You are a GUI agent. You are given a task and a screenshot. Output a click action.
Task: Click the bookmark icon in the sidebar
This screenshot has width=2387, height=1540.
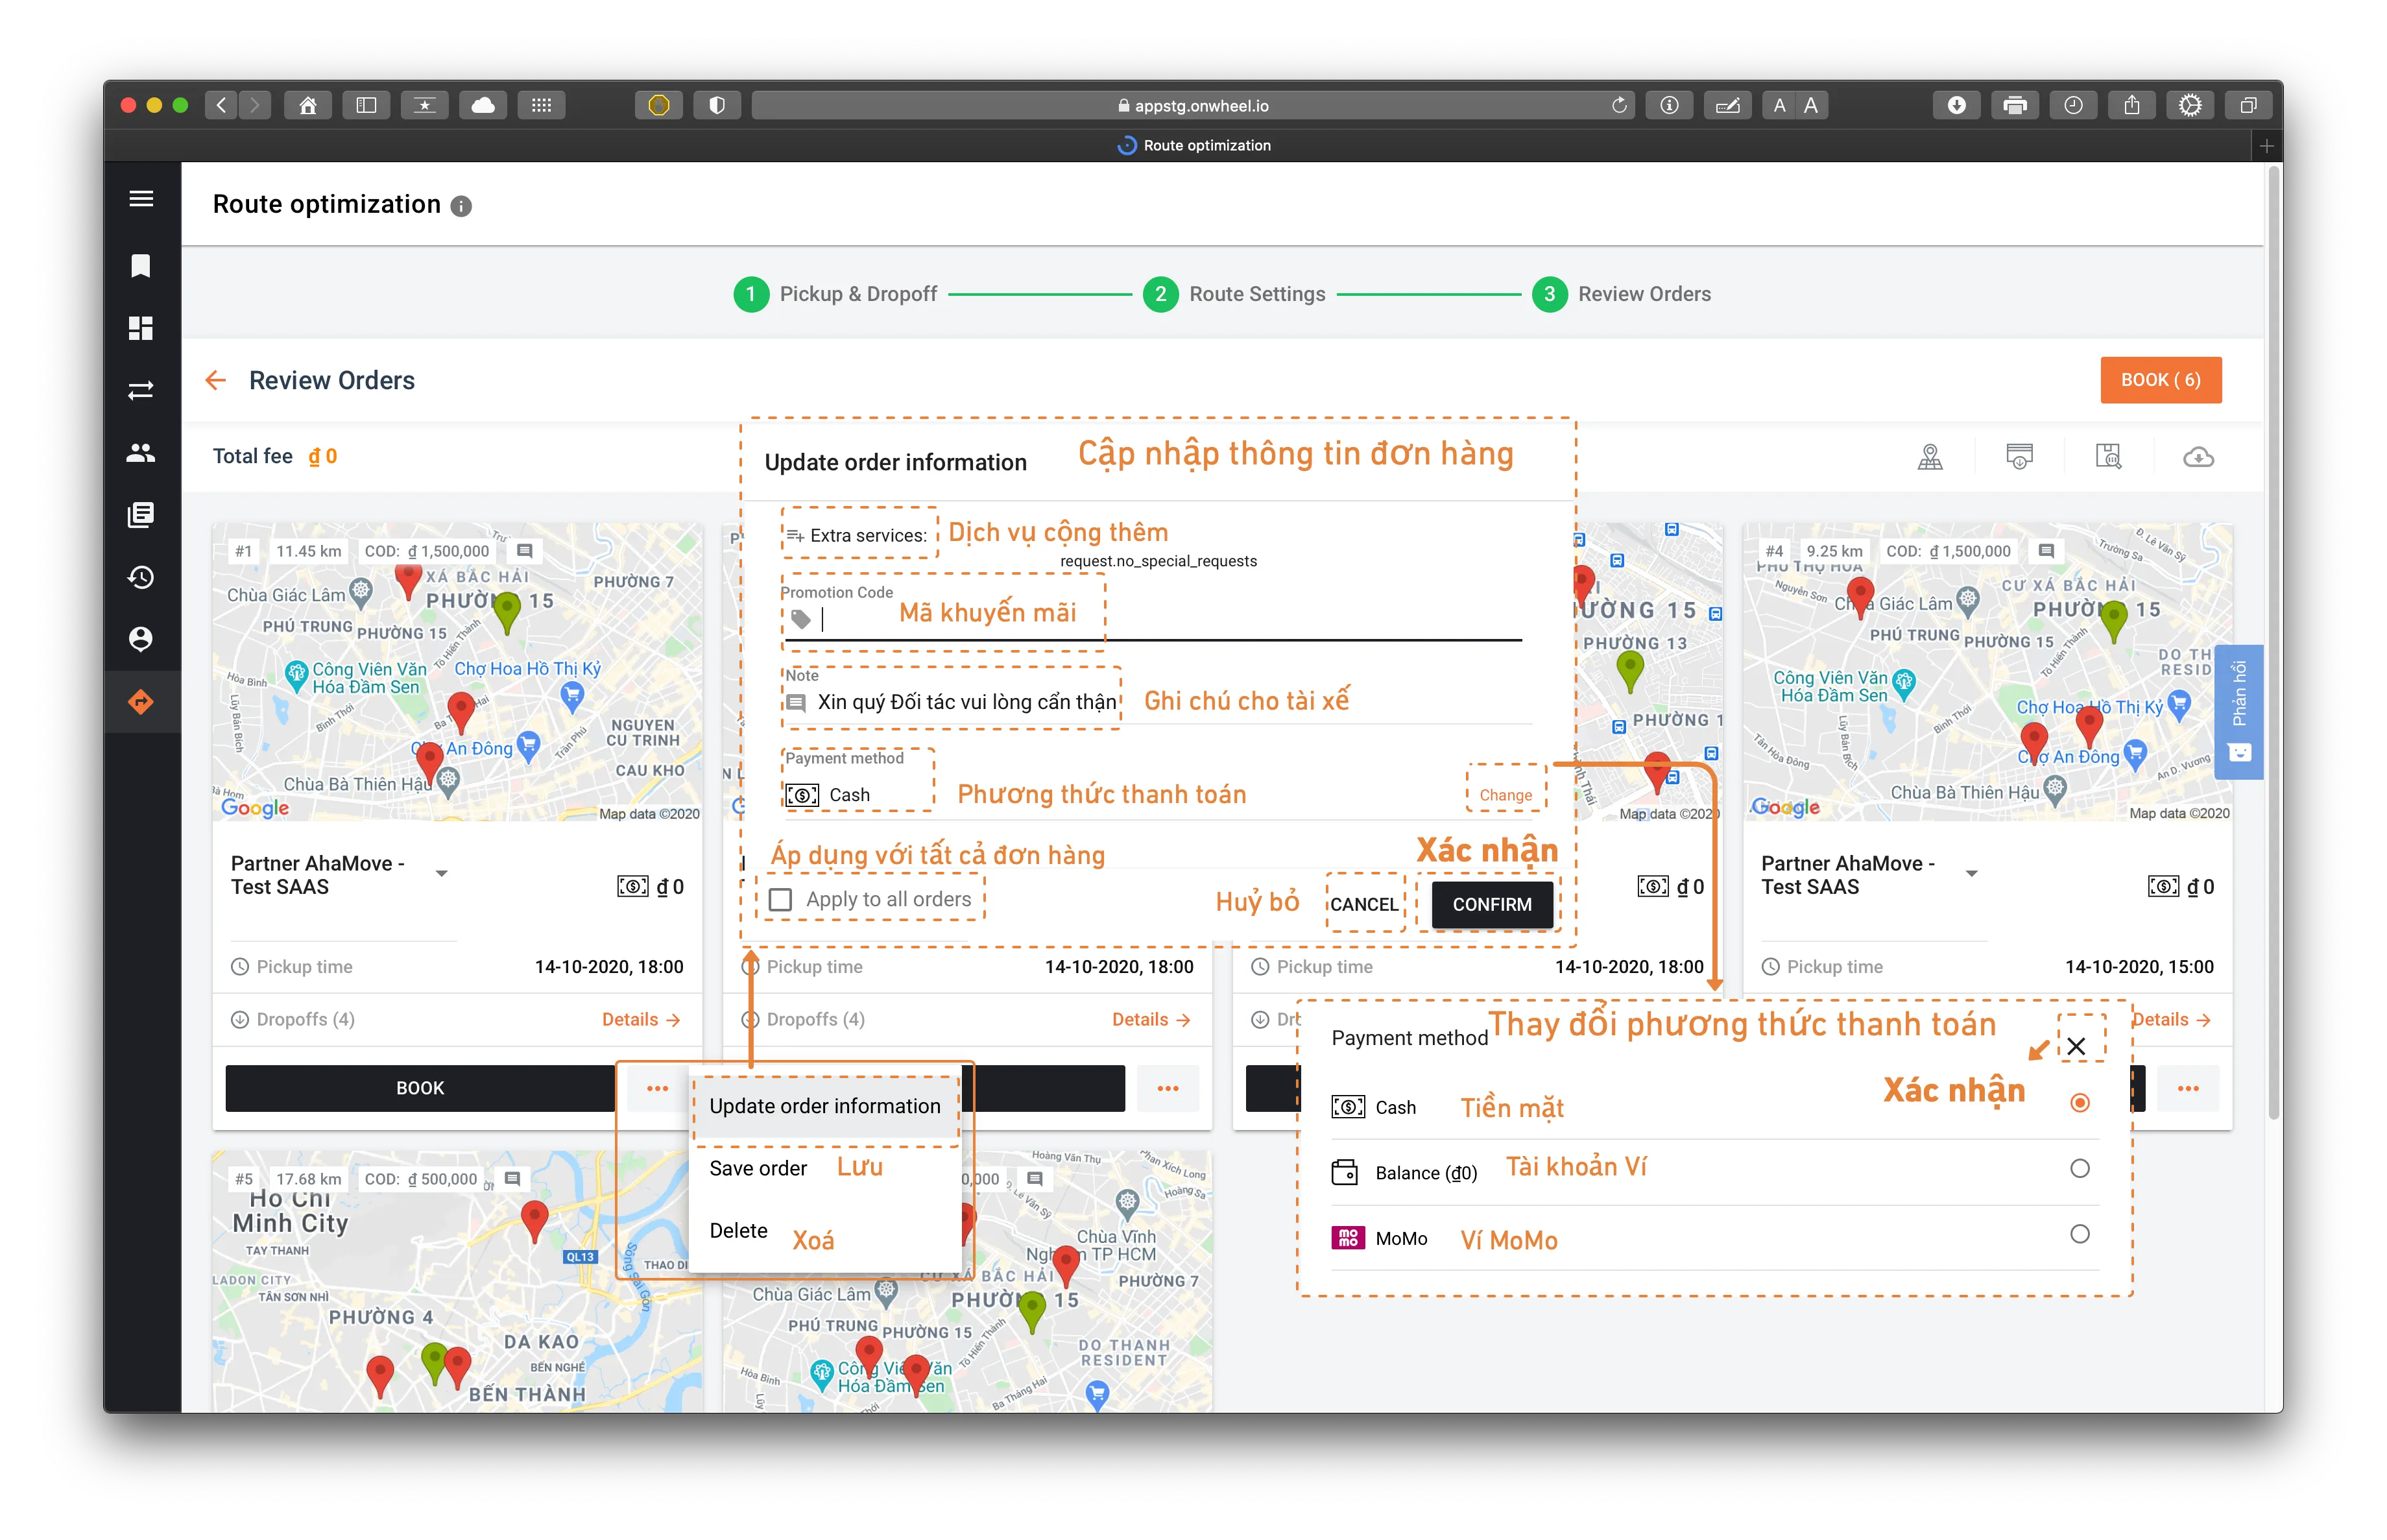[x=141, y=266]
